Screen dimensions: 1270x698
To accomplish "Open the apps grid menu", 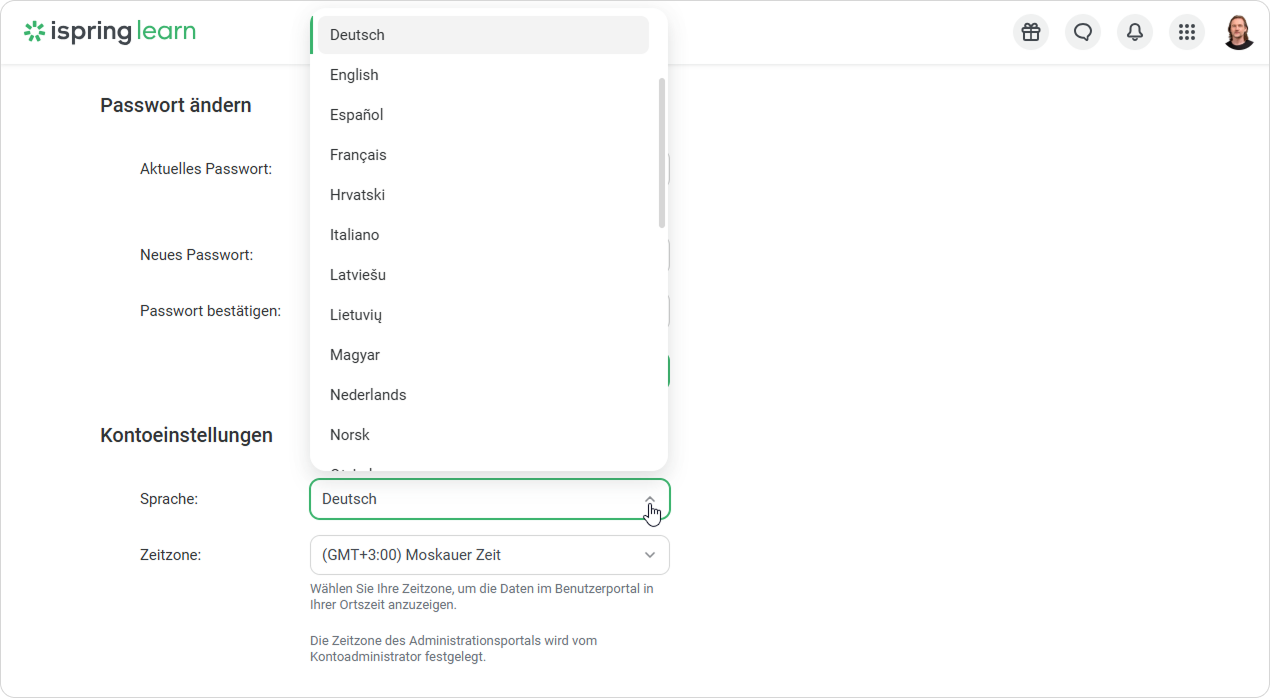I will pyautogui.click(x=1187, y=32).
